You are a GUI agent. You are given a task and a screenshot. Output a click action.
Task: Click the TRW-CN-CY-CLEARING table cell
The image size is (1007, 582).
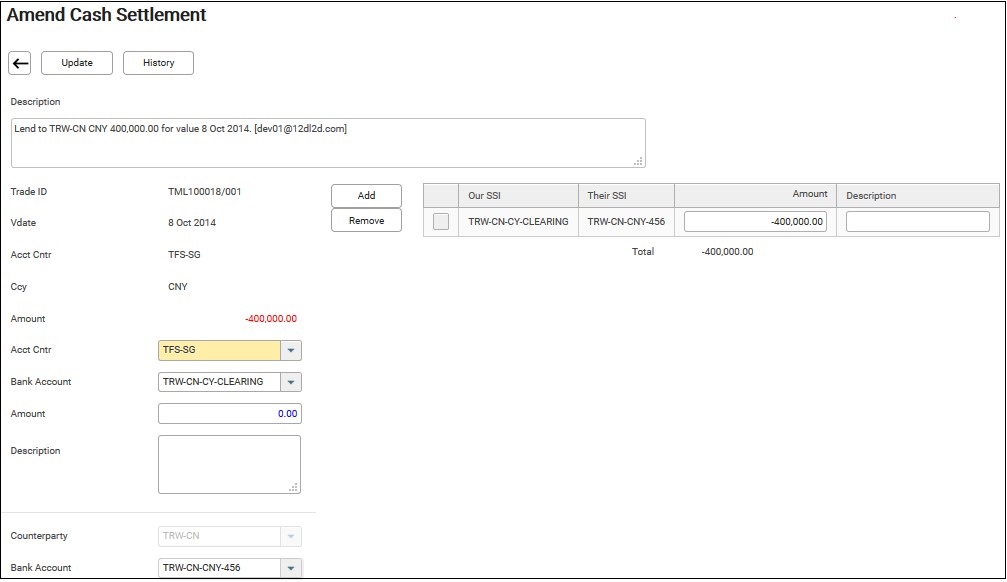[x=518, y=222]
